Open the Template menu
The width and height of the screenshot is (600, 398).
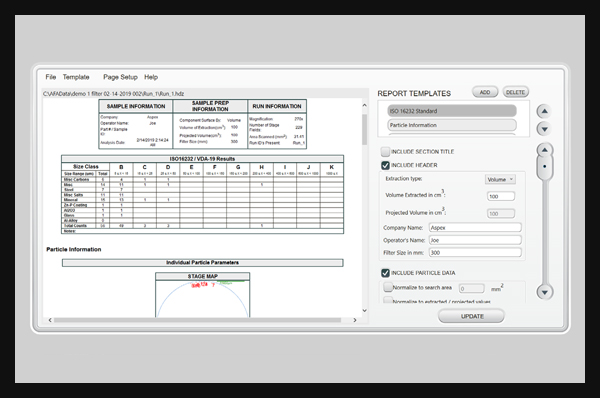[76, 77]
